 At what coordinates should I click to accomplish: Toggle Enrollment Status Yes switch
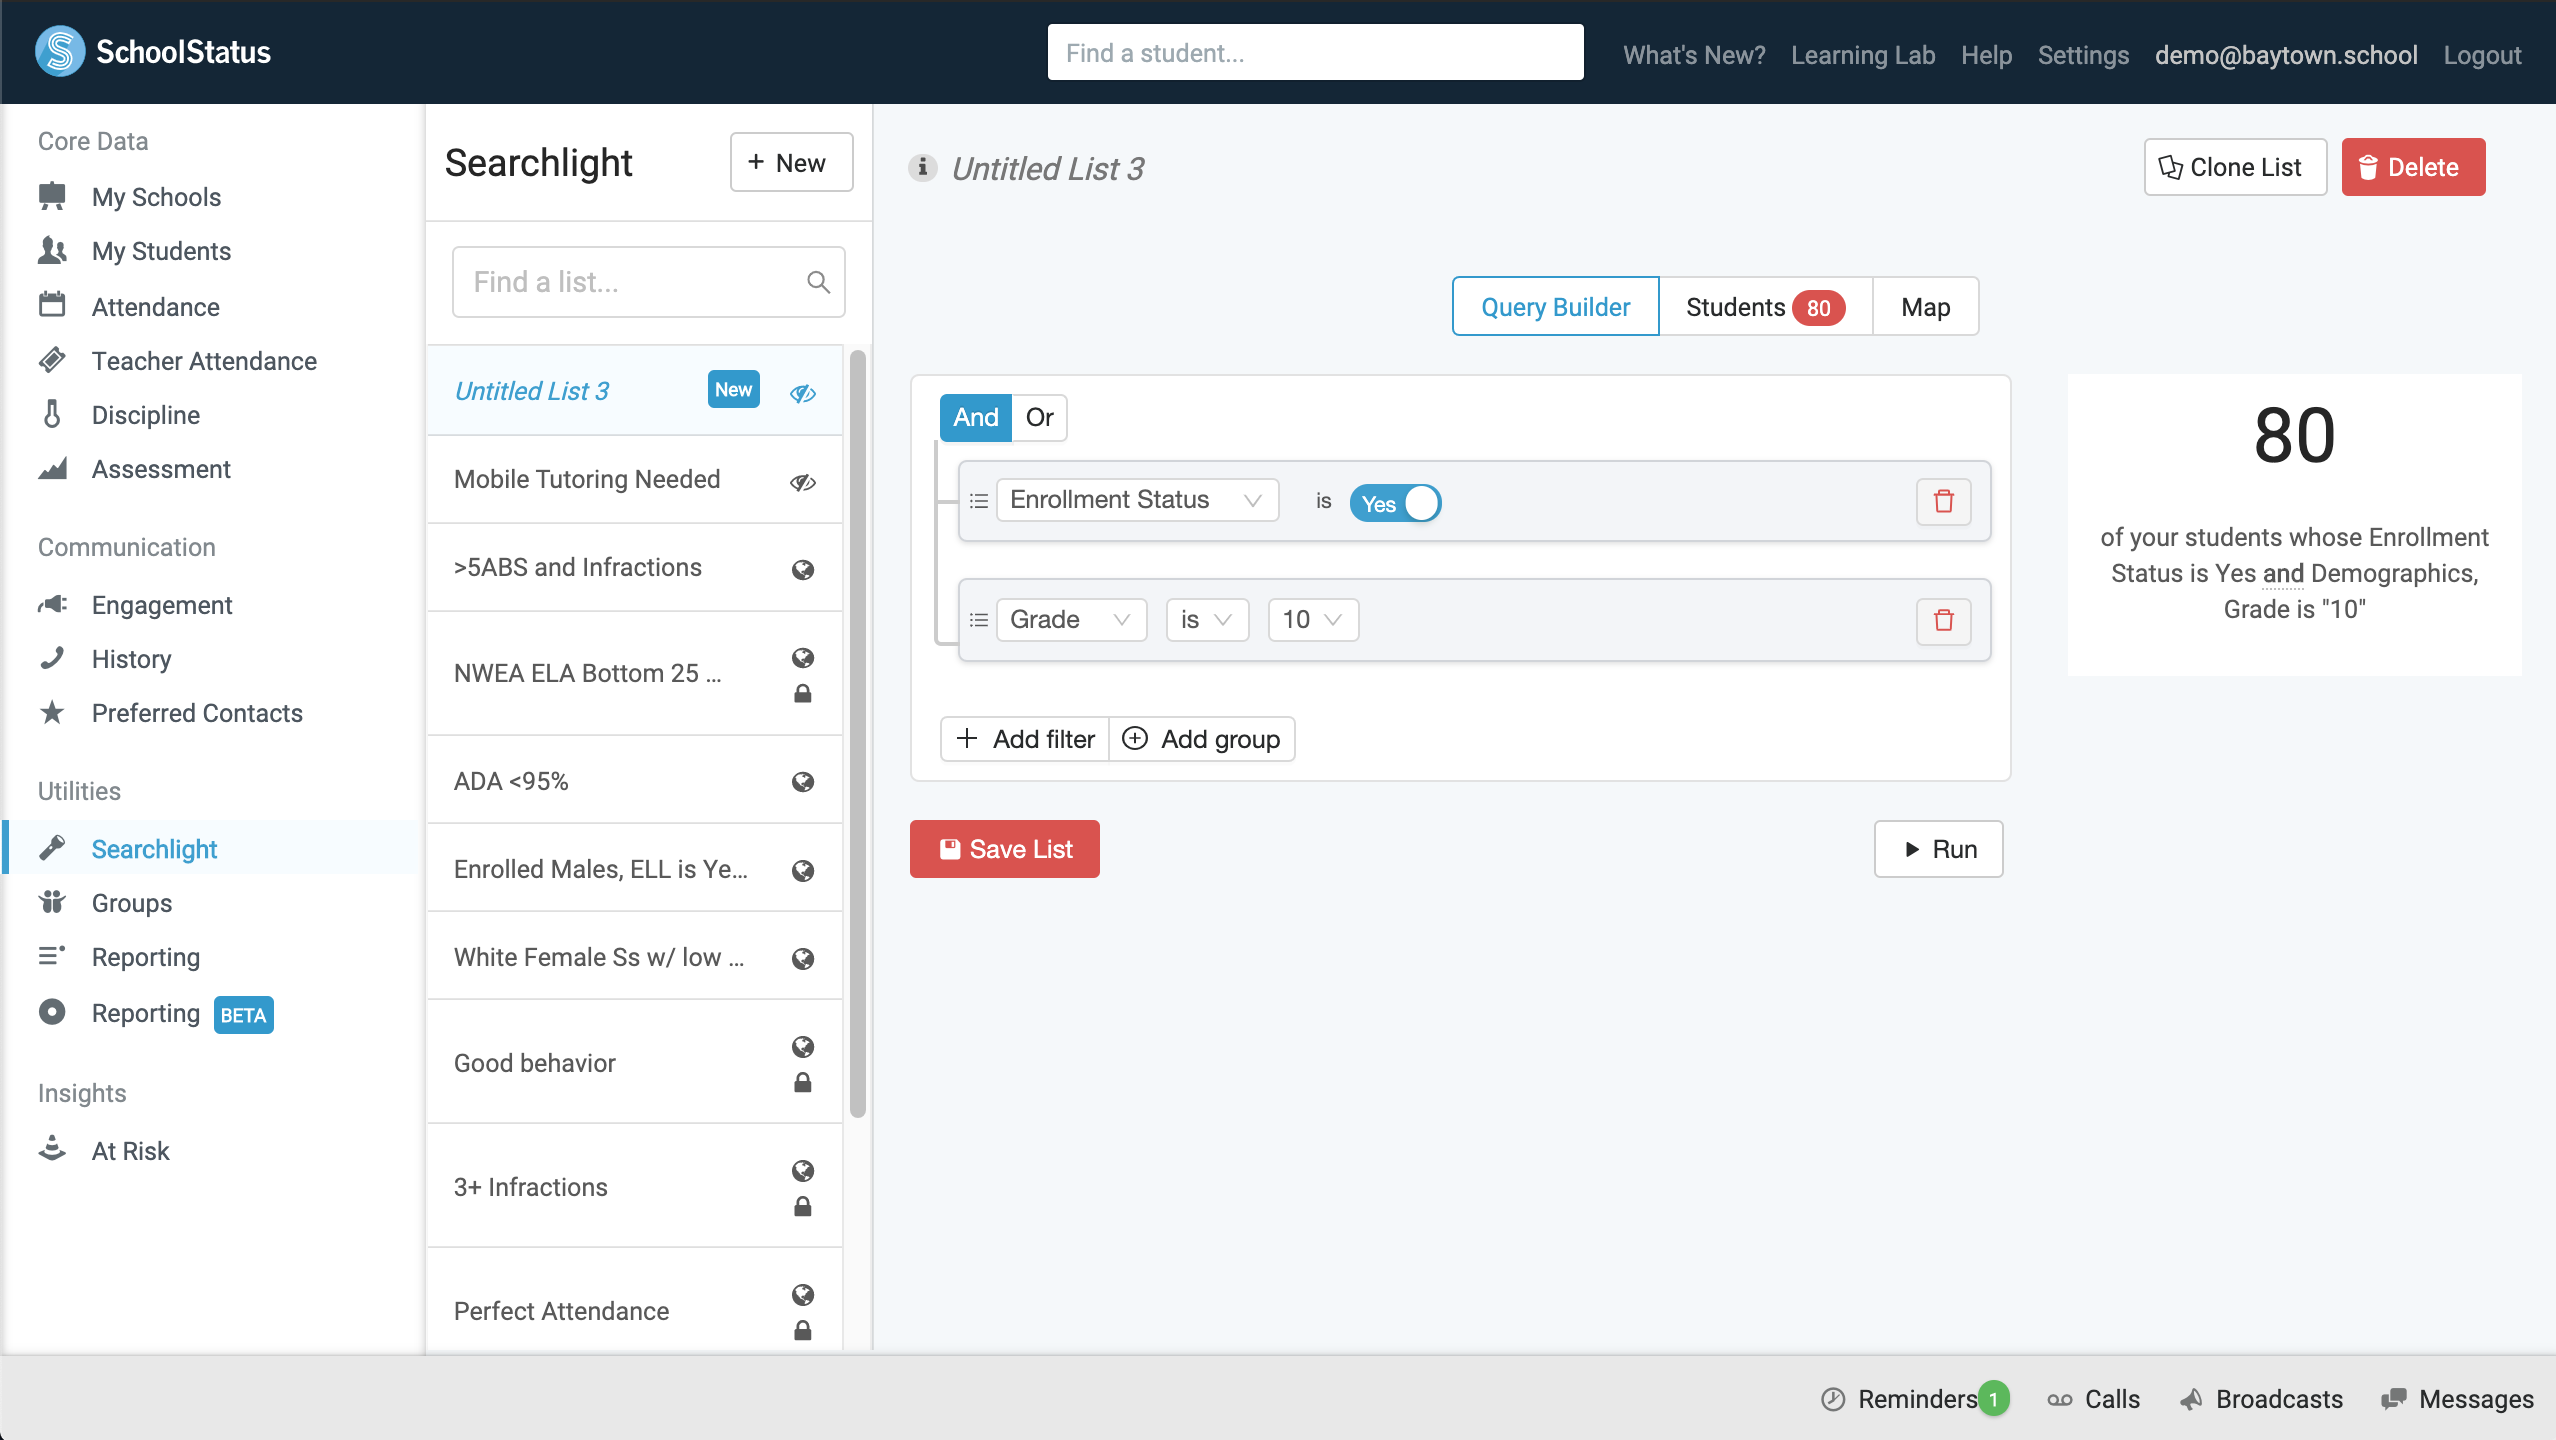pyautogui.click(x=1395, y=503)
